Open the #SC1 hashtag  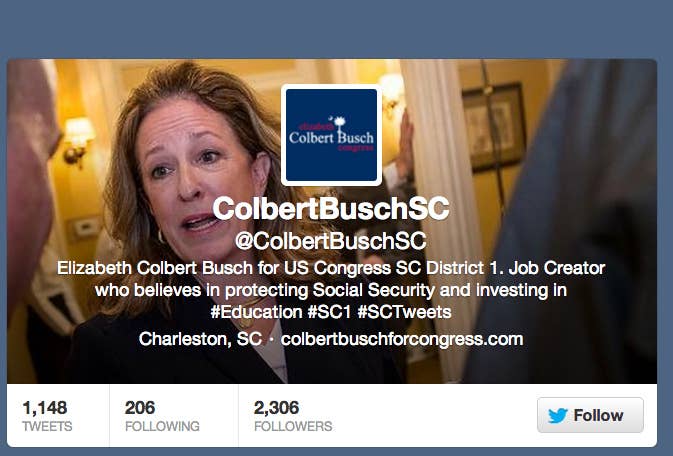[329, 312]
